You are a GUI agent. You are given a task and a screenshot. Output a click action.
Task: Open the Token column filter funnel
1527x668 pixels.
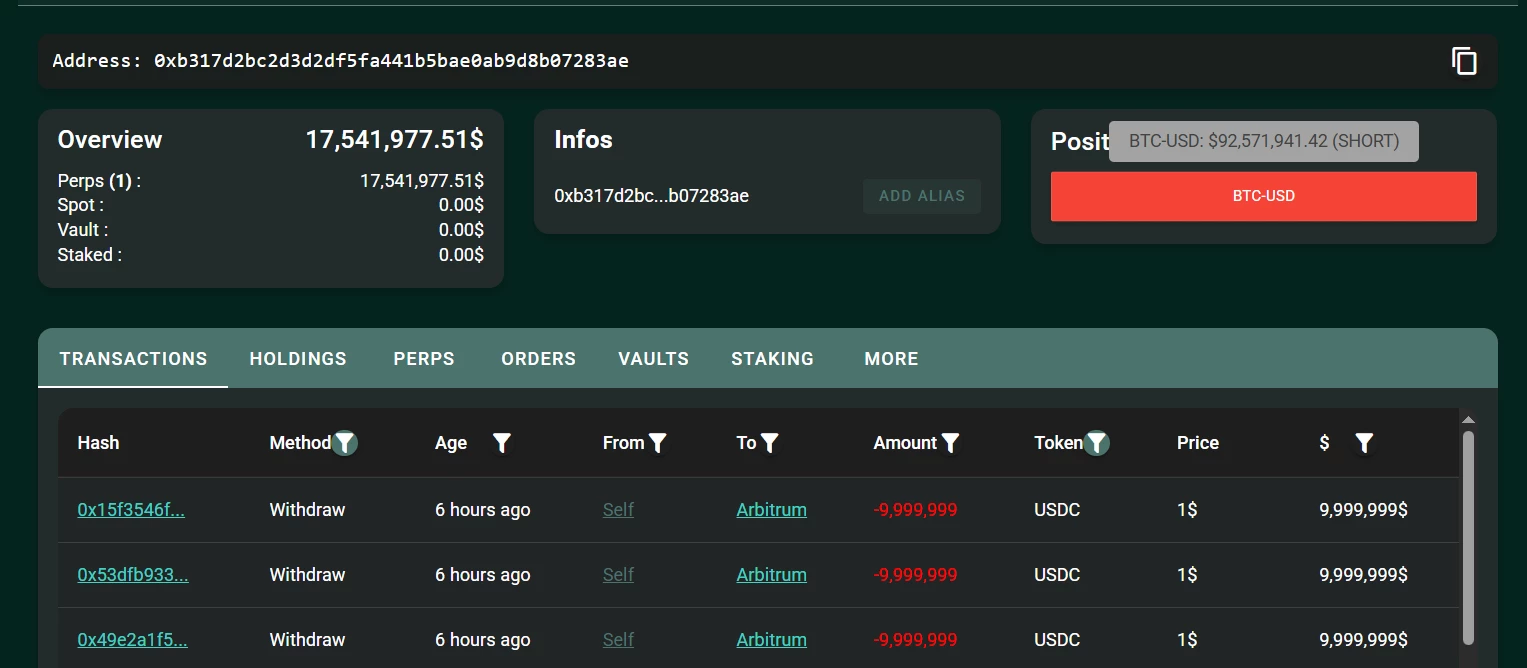point(1097,442)
